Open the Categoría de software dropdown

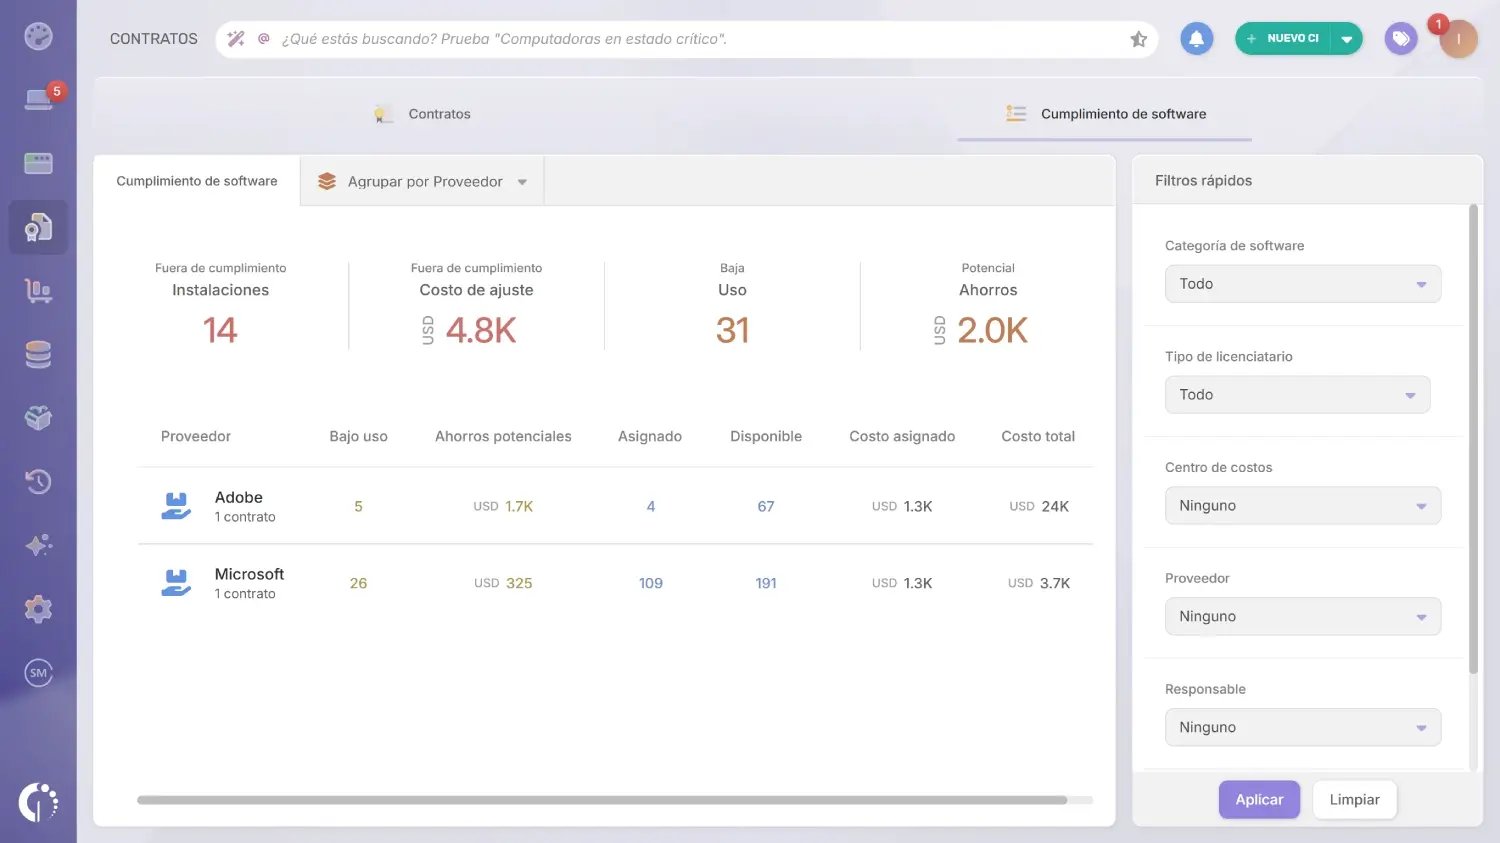(1303, 284)
